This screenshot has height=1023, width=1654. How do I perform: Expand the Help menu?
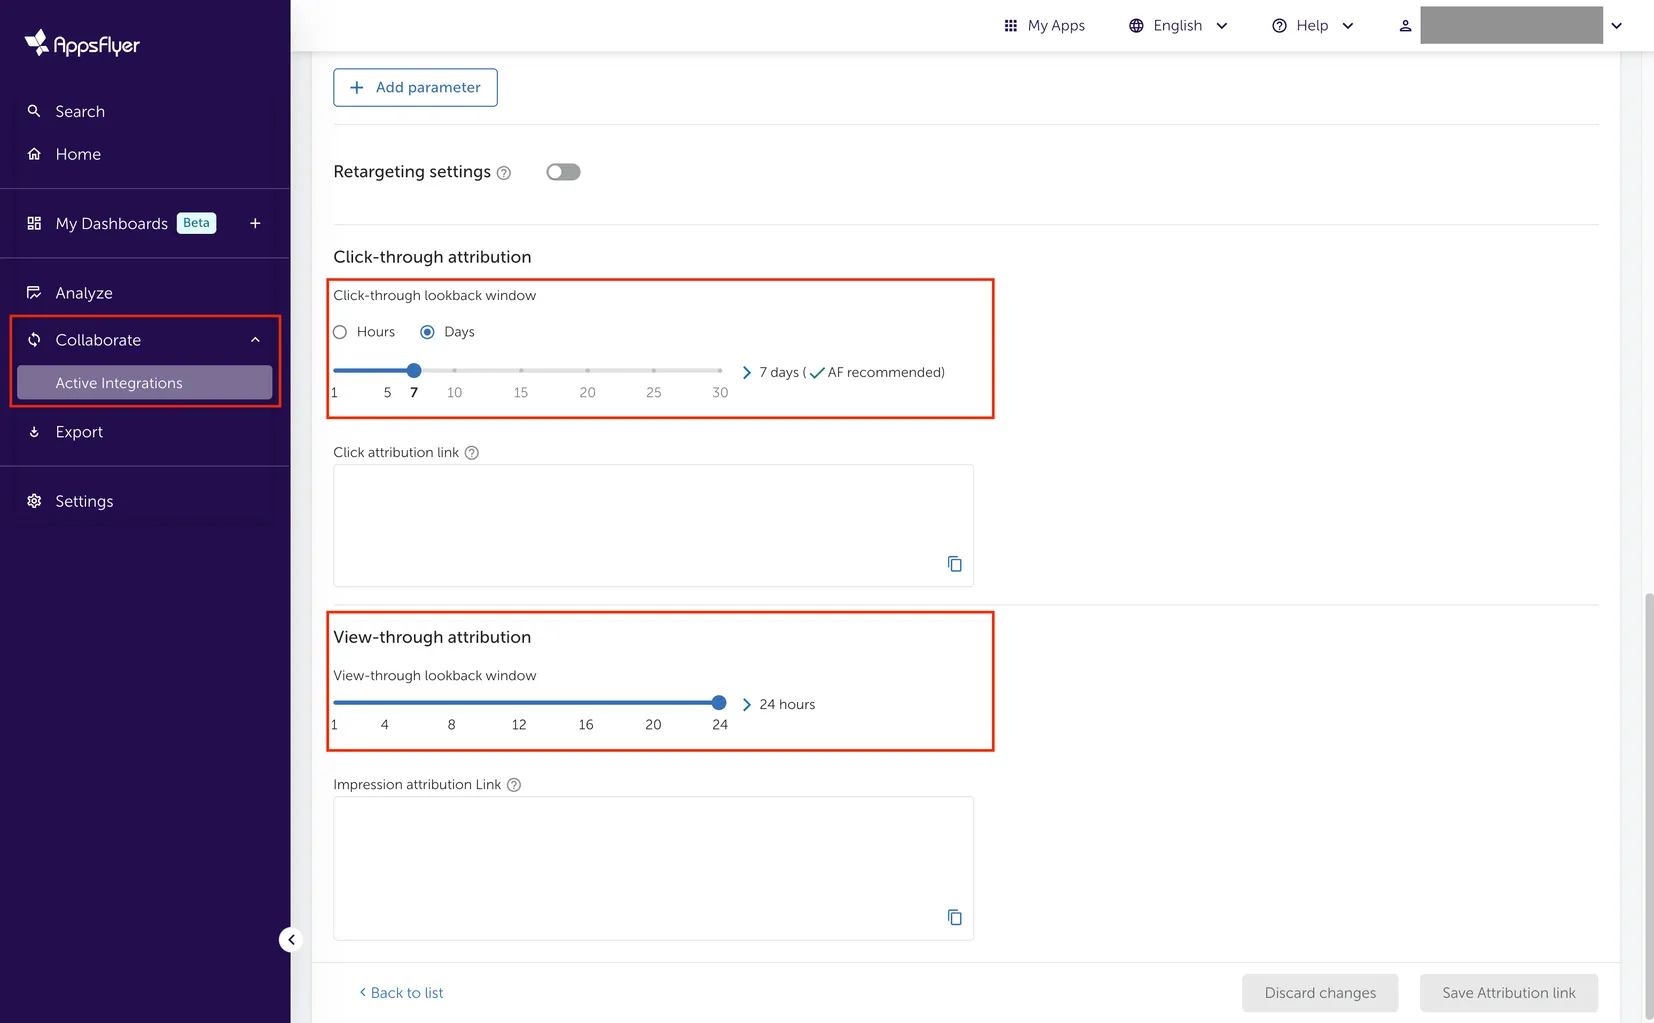1311,25
